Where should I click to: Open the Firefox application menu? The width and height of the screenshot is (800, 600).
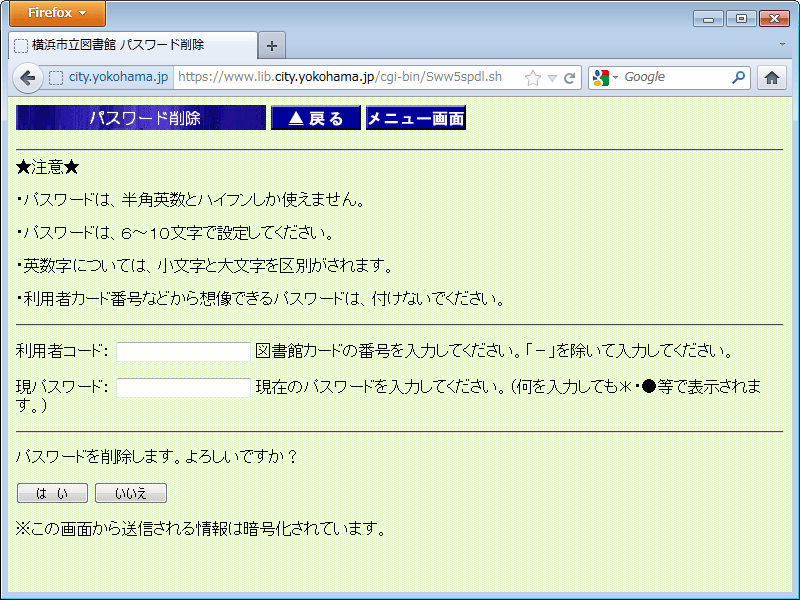click(x=57, y=13)
